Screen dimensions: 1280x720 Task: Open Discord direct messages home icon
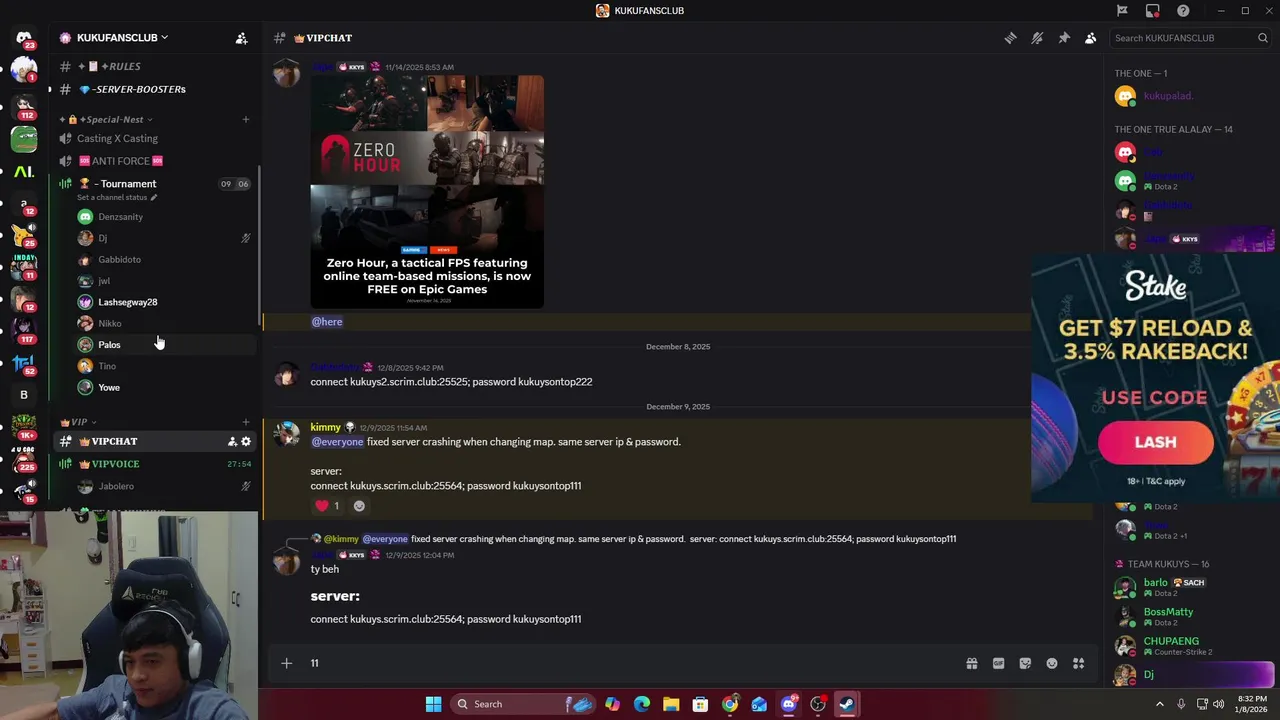[24, 38]
